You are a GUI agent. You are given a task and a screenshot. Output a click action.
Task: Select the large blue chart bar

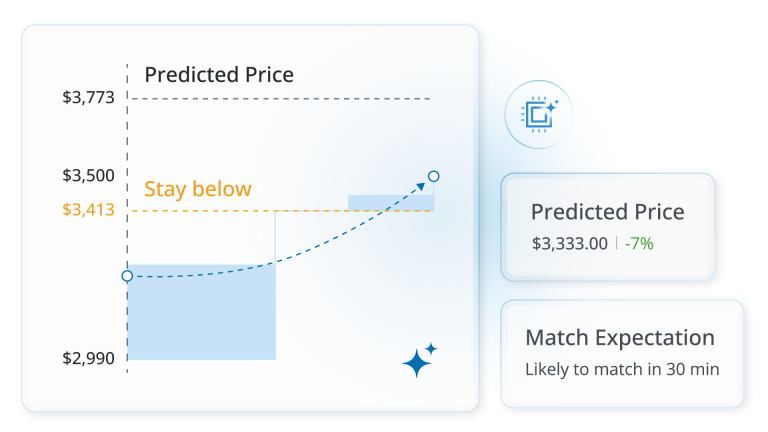point(202,312)
